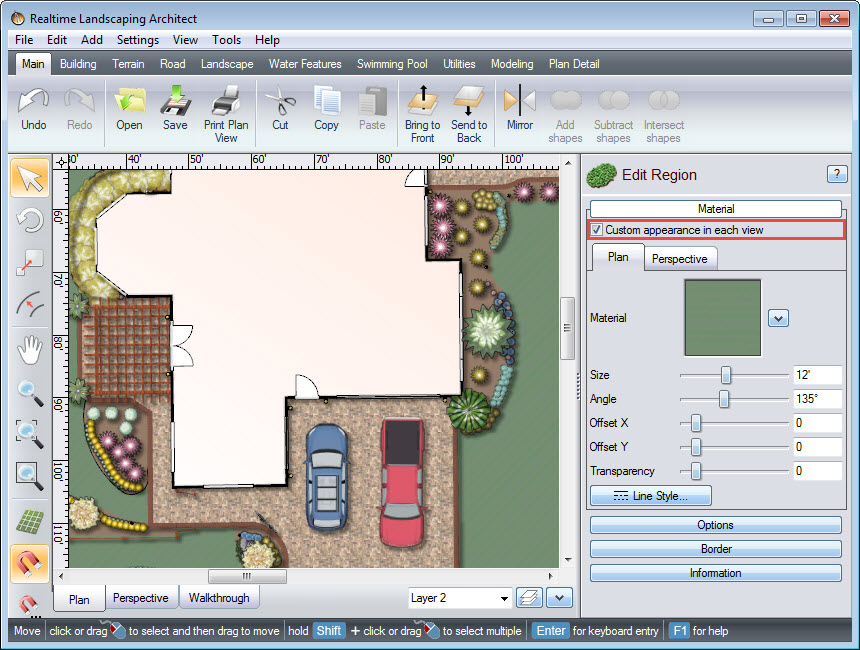Expand the layer options chevron button
Viewport: 860px width, 650px height.
(559, 597)
